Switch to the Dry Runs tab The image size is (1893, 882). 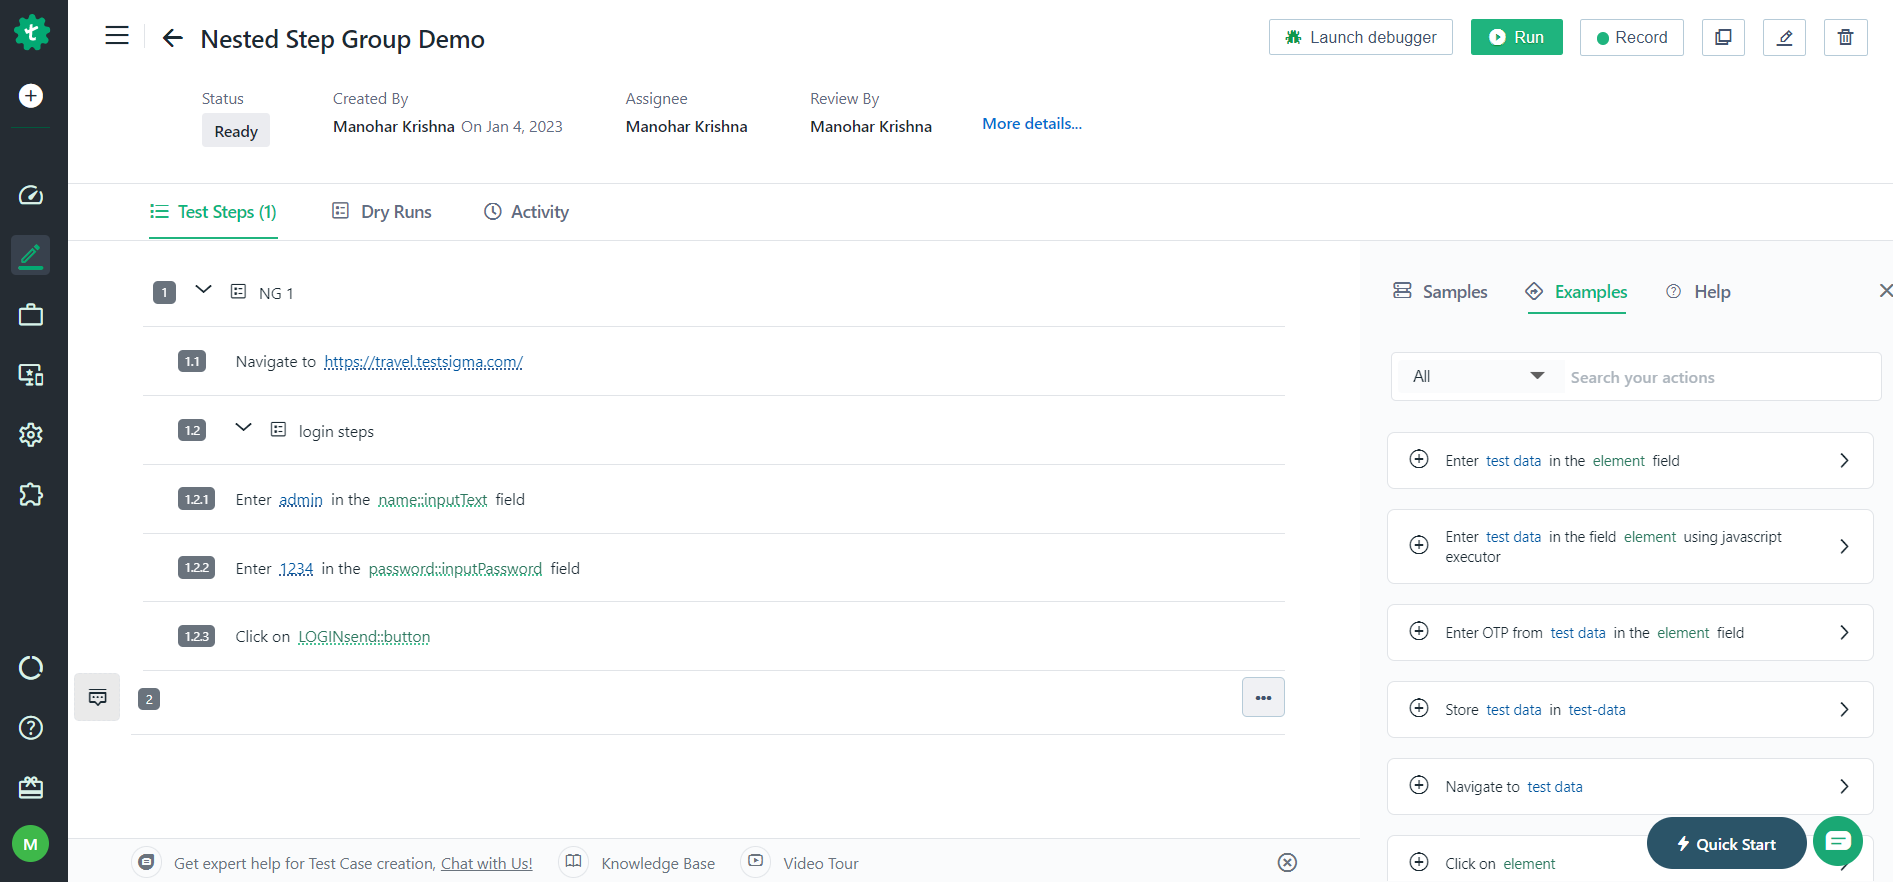[382, 212]
